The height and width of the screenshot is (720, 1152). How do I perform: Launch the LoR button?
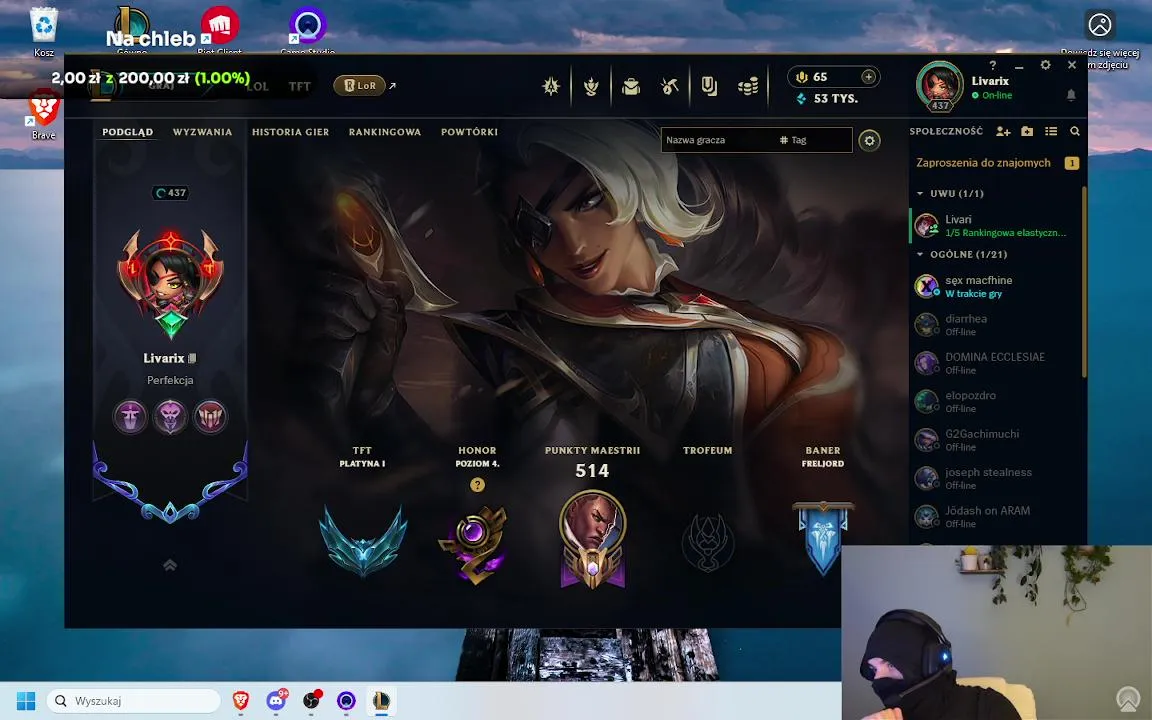coord(360,86)
